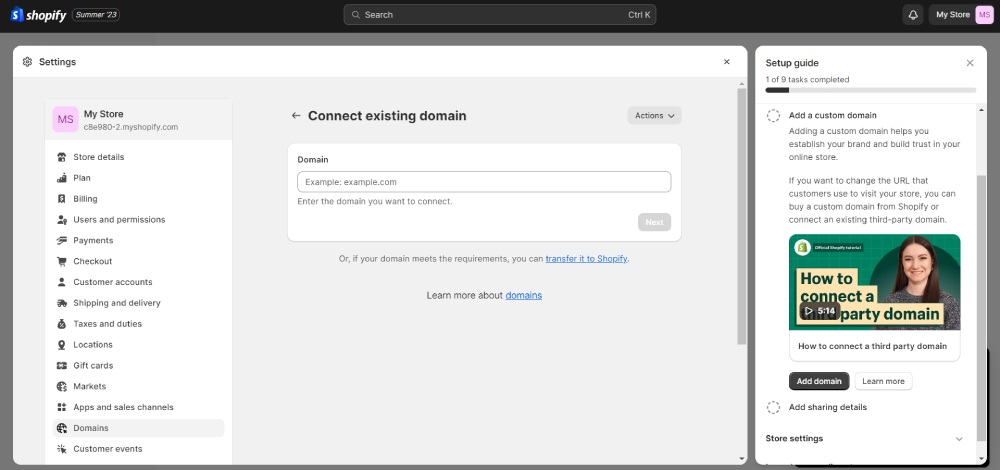Screen dimensions: 1000x470
Task: Open notifications bell
Action: (x=913, y=15)
